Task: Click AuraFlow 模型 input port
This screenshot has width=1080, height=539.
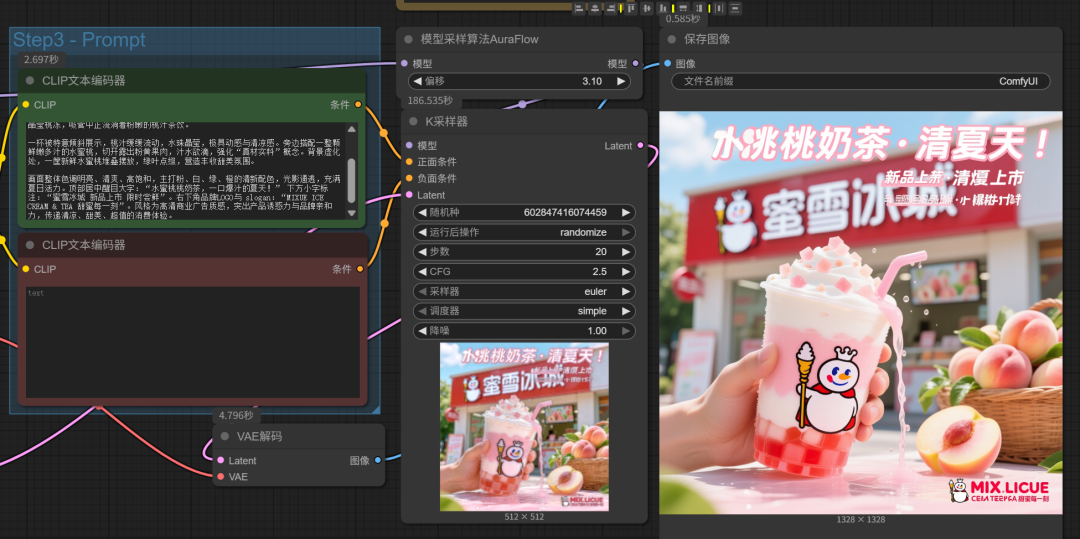Action: click(x=404, y=63)
